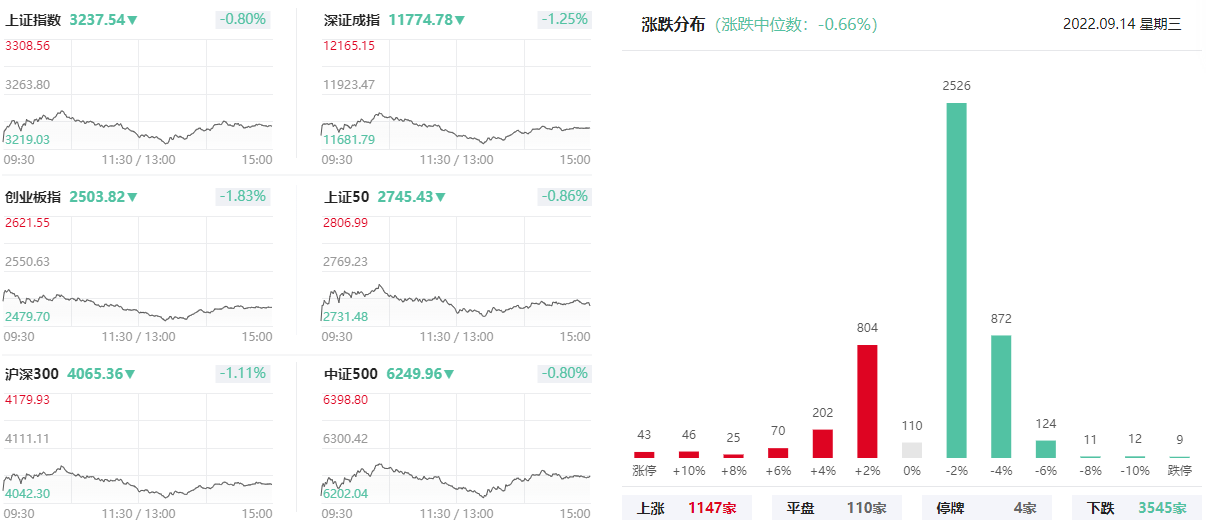Image resolution: width=1206 pixels, height=527 pixels.
Task: Open the 创业板指 index title
Action: 33,197
